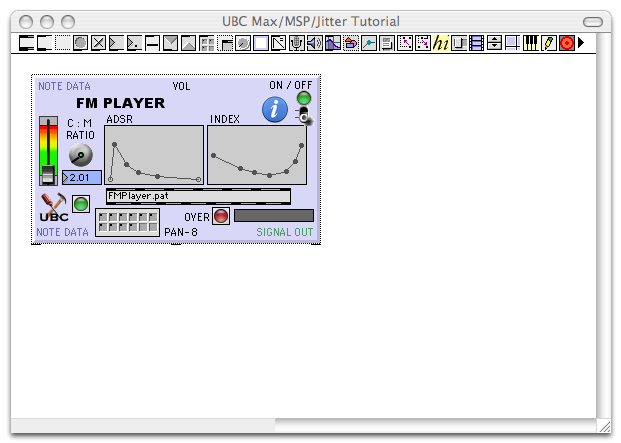Viewport: 621px width, 443px height.
Task: Select the up-down arrows increment tool
Action: 494,43
